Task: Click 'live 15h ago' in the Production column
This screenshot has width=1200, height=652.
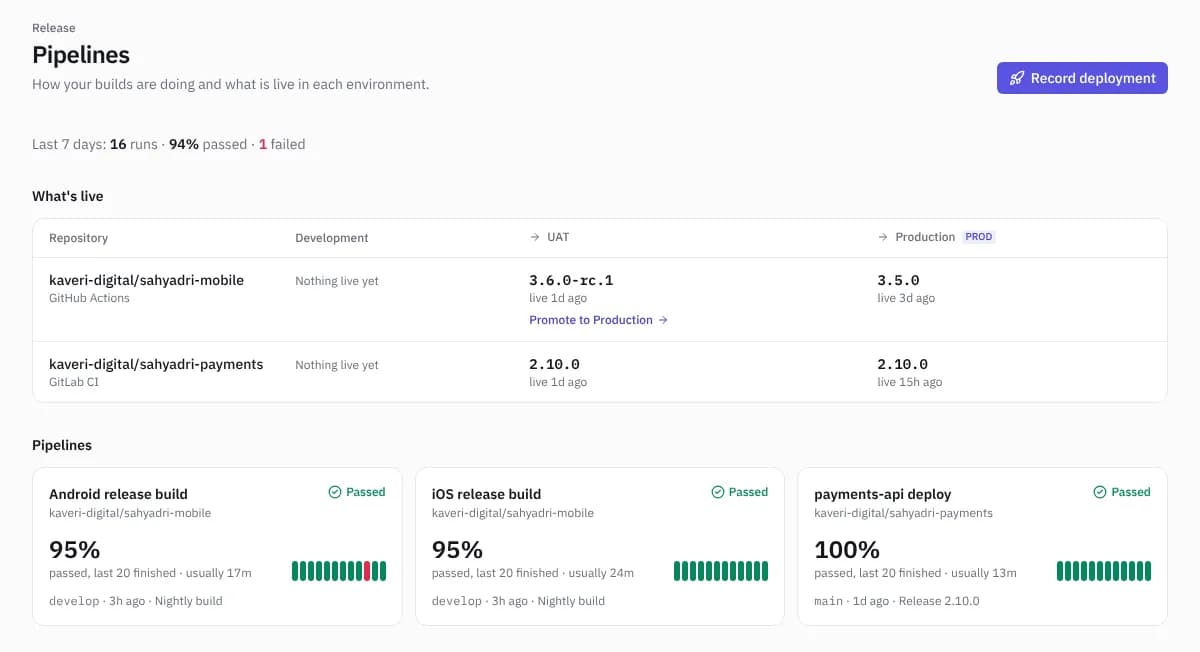Action: tap(909, 382)
